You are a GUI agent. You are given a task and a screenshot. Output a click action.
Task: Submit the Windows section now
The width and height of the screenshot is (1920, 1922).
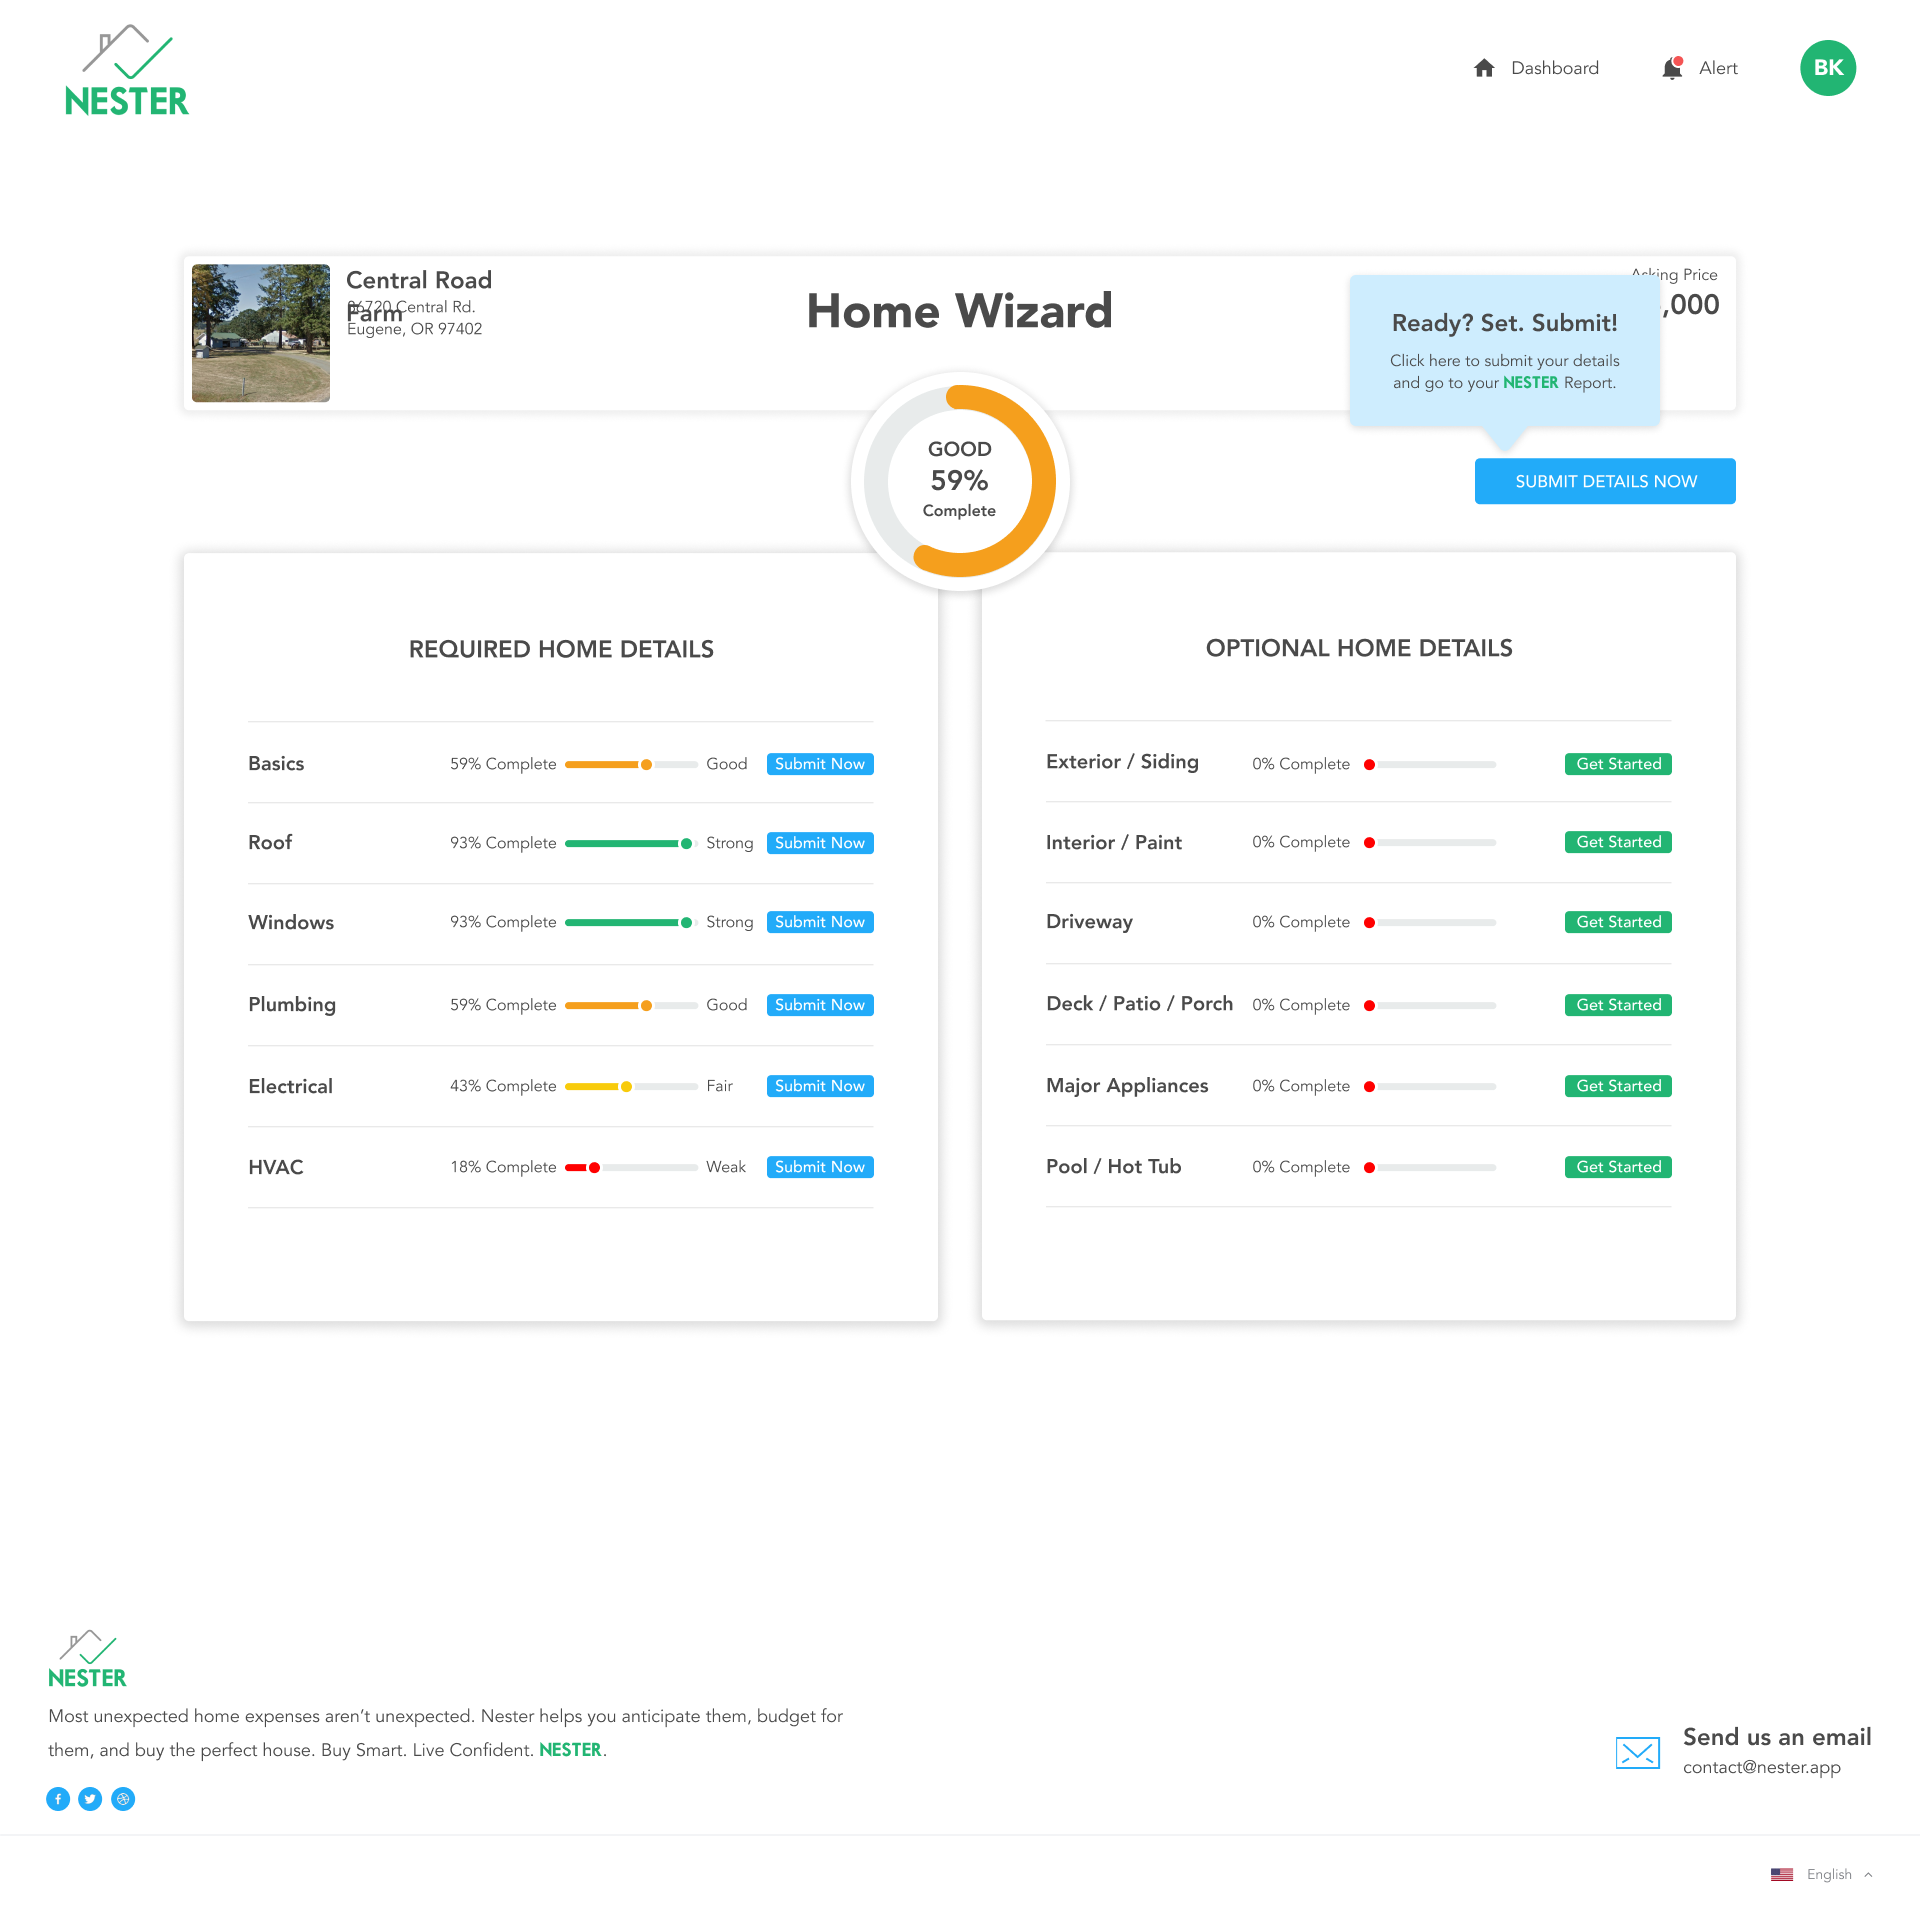(x=820, y=922)
